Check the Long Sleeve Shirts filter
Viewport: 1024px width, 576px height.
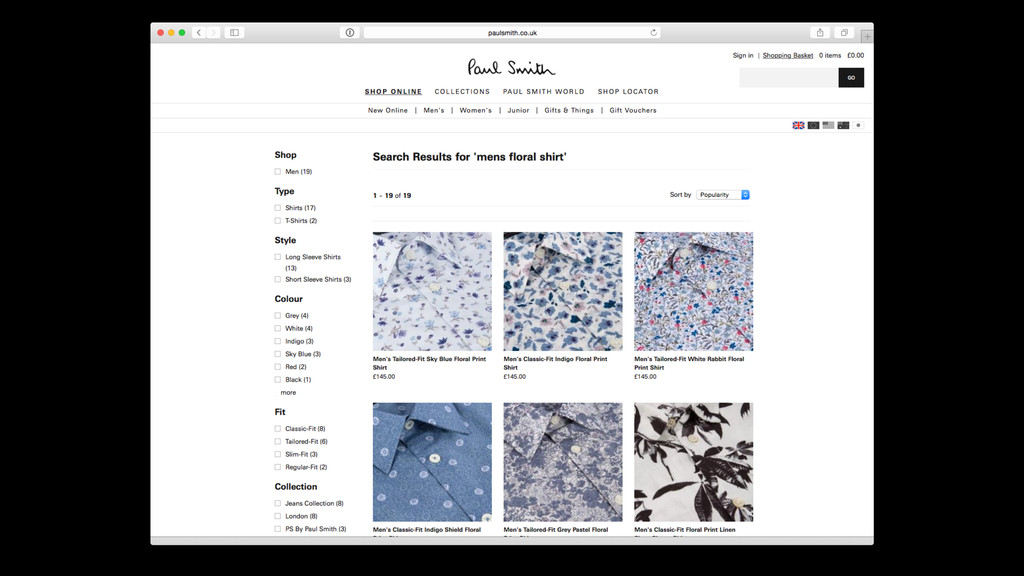278,257
